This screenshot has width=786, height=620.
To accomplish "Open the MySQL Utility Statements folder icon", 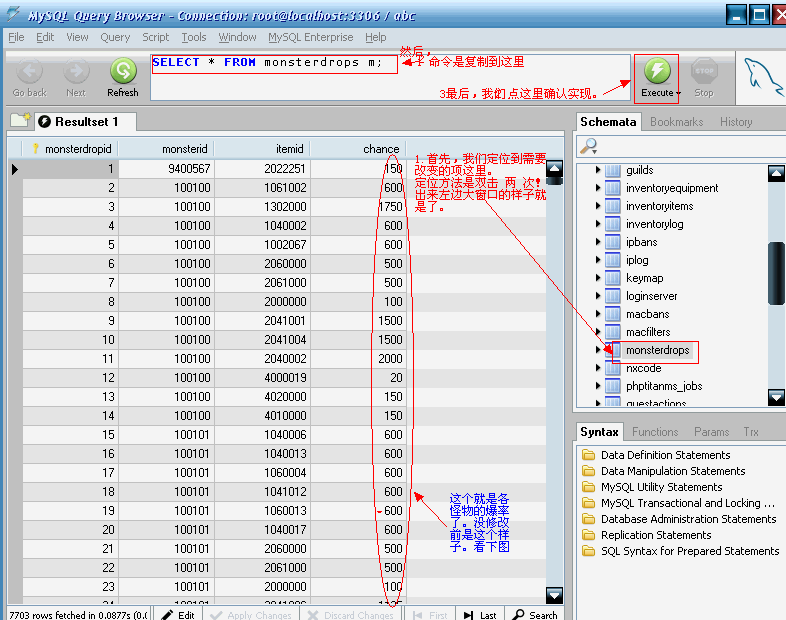I will pyautogui.click(x=587, y=487).
